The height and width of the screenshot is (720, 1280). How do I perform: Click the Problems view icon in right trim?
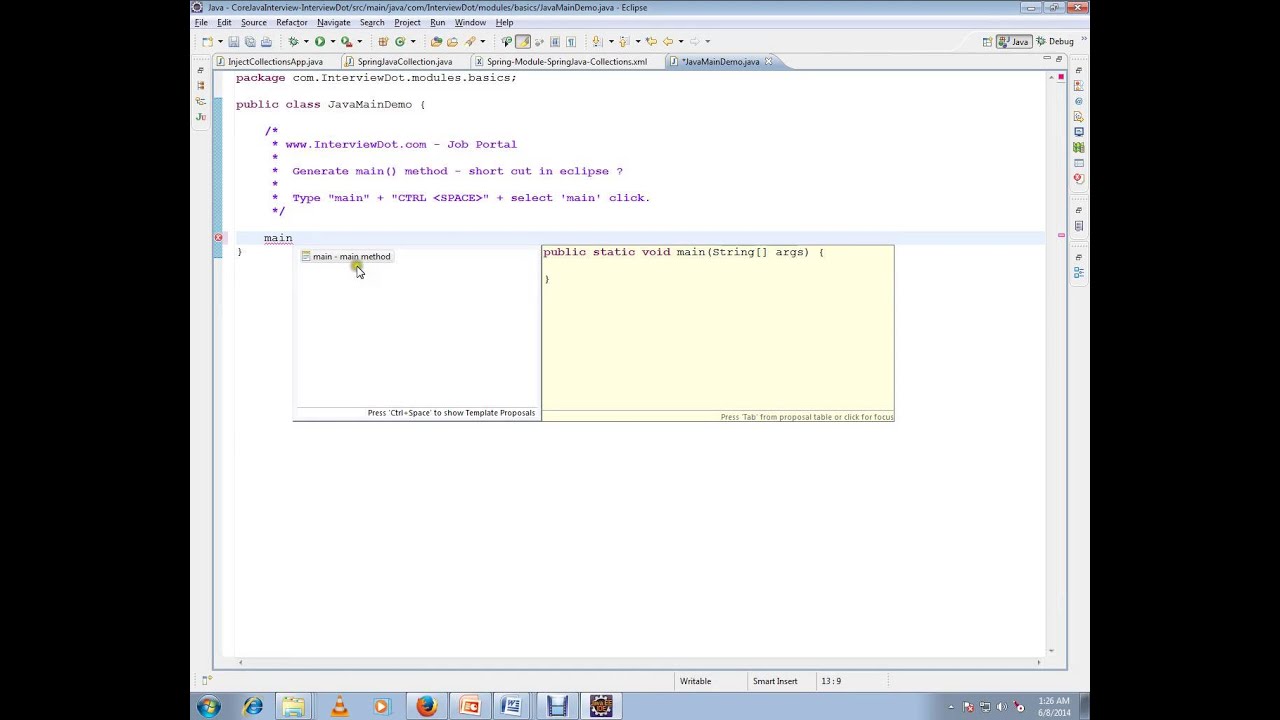pos(1078,85)
